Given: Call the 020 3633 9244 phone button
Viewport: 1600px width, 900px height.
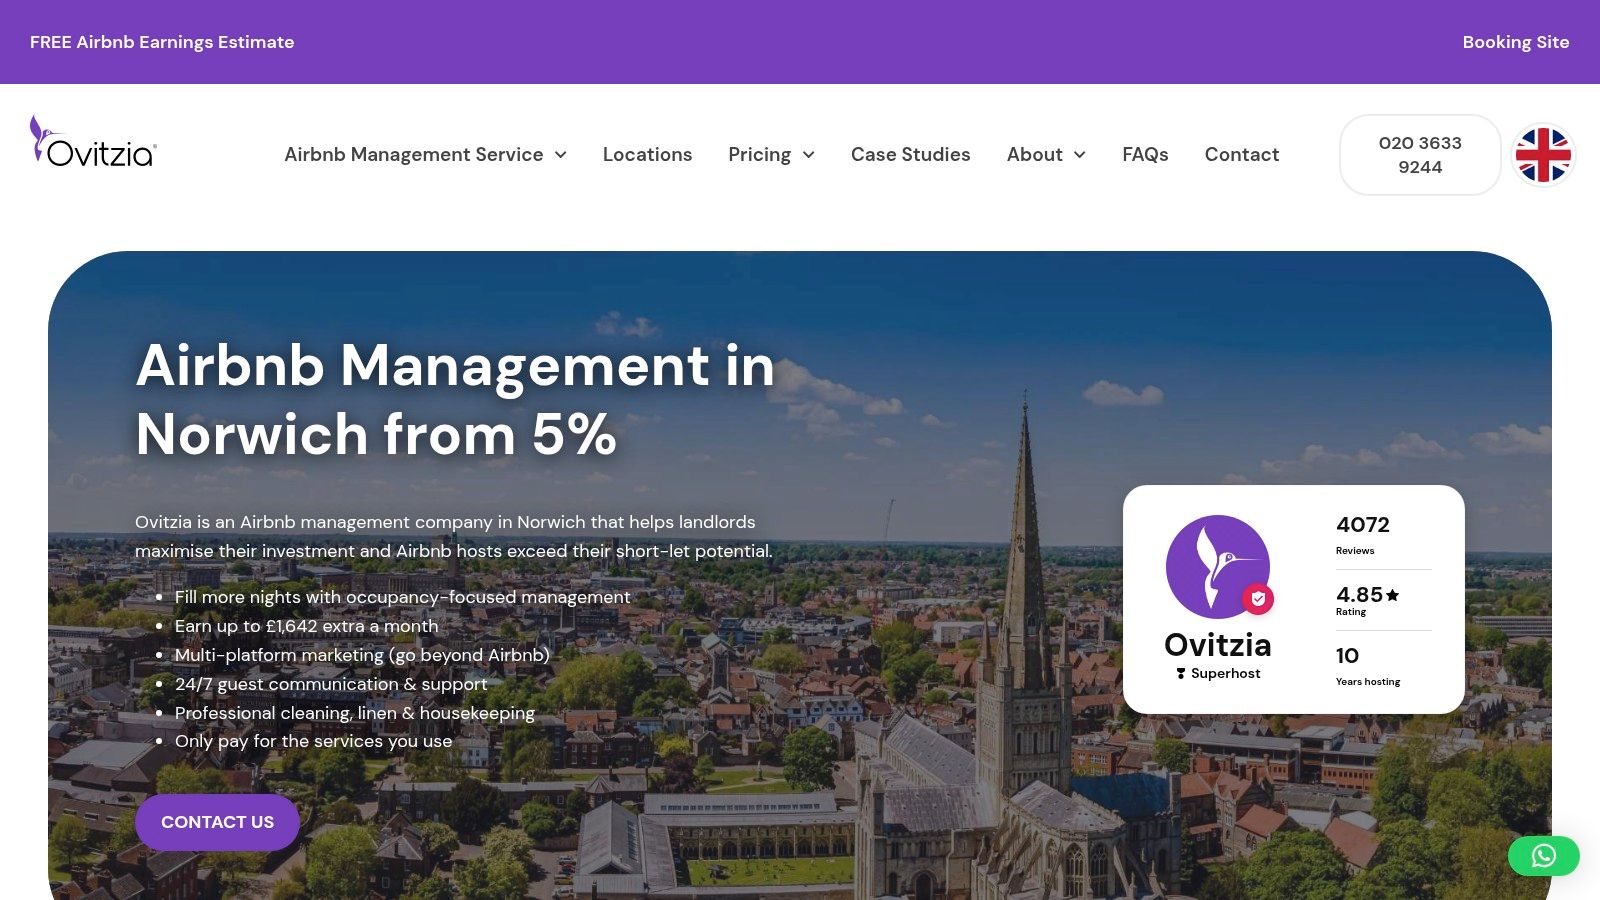Looking at the screenshot, I should (1420, 155).
